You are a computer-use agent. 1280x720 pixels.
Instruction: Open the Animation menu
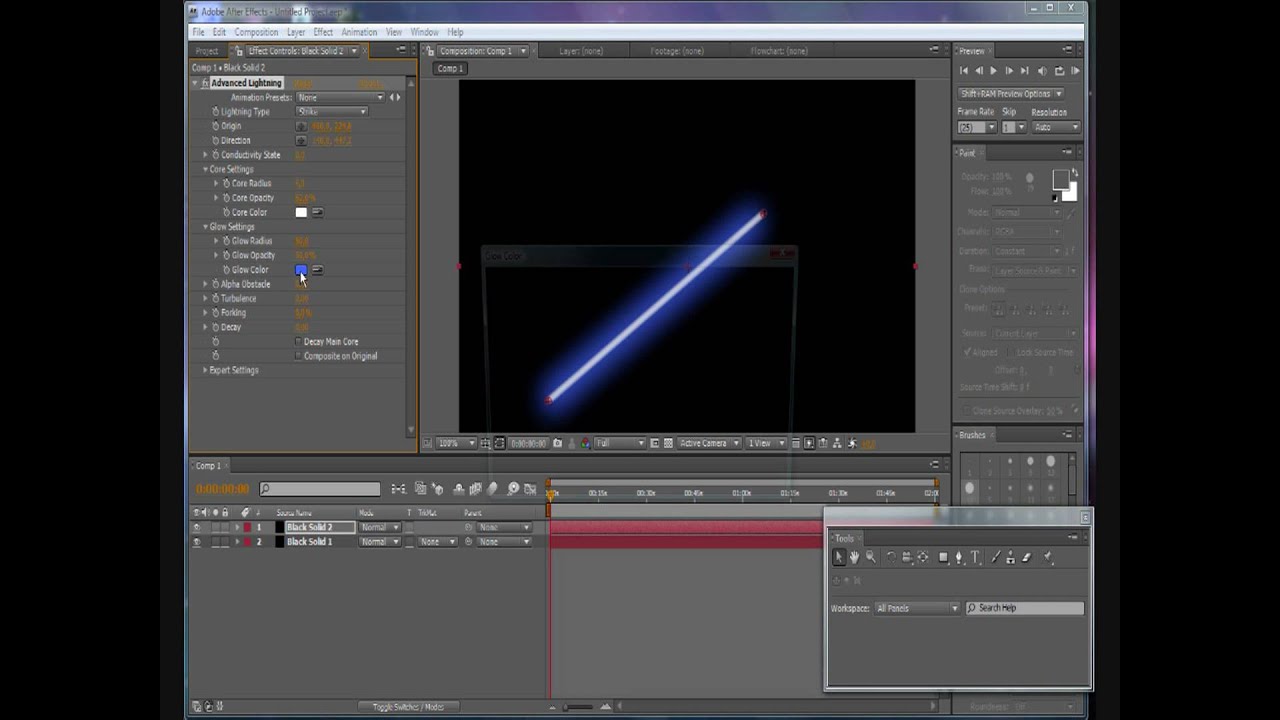(x=359, y=32)
